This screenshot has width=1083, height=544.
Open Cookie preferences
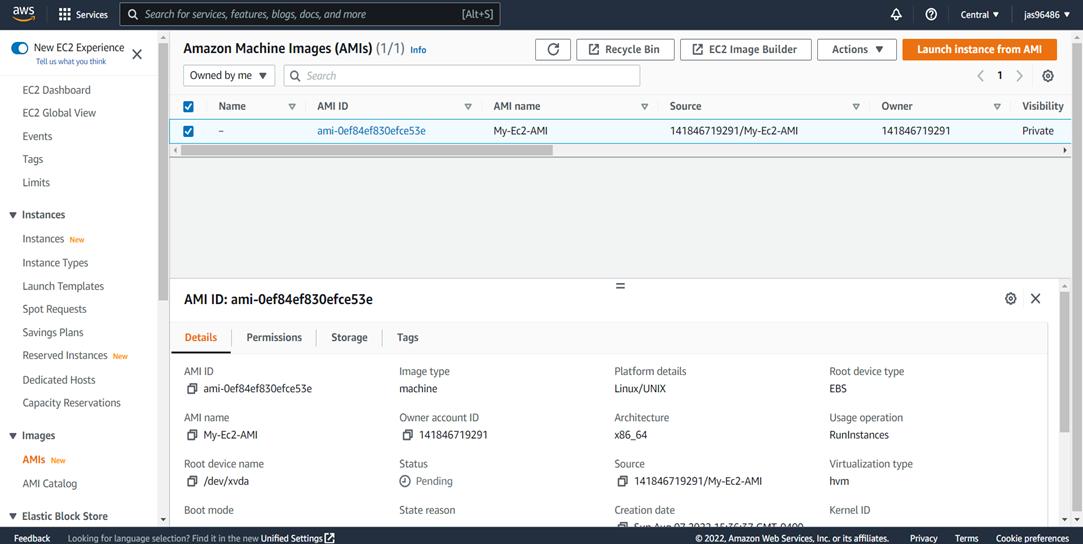(x=1032, y=538)
